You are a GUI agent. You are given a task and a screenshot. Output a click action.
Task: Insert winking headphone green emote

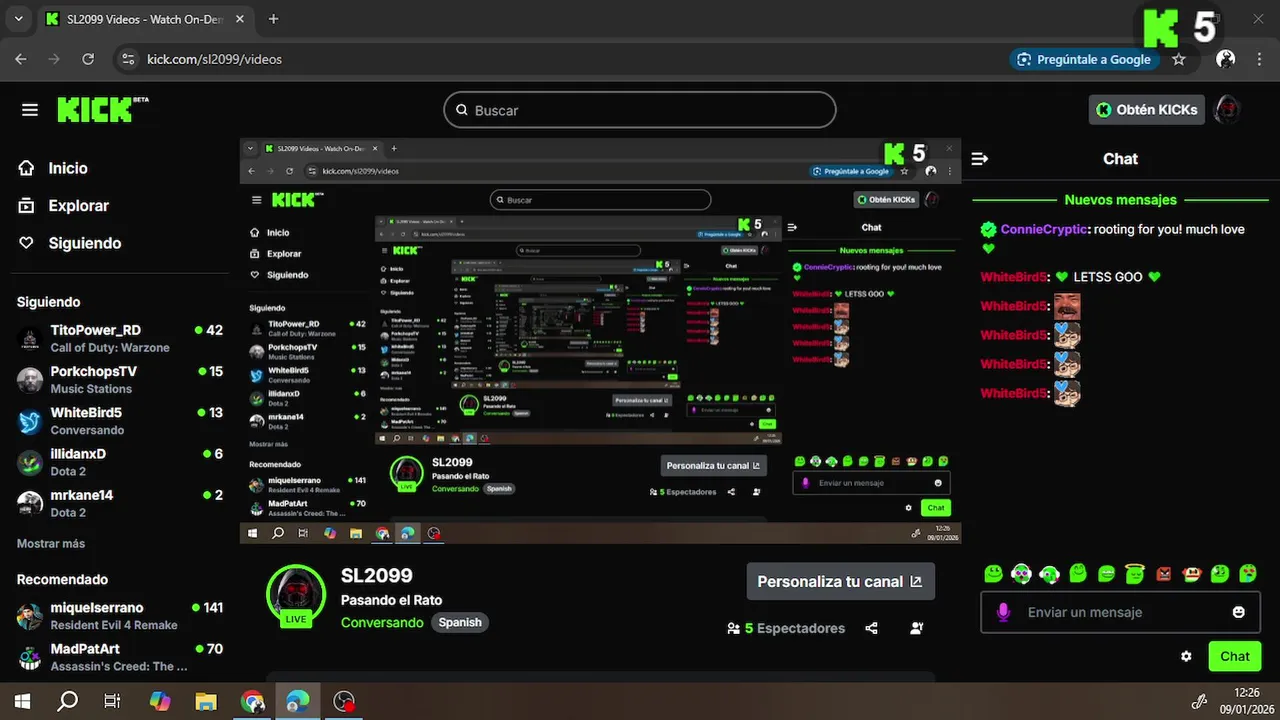[1050, 574]
